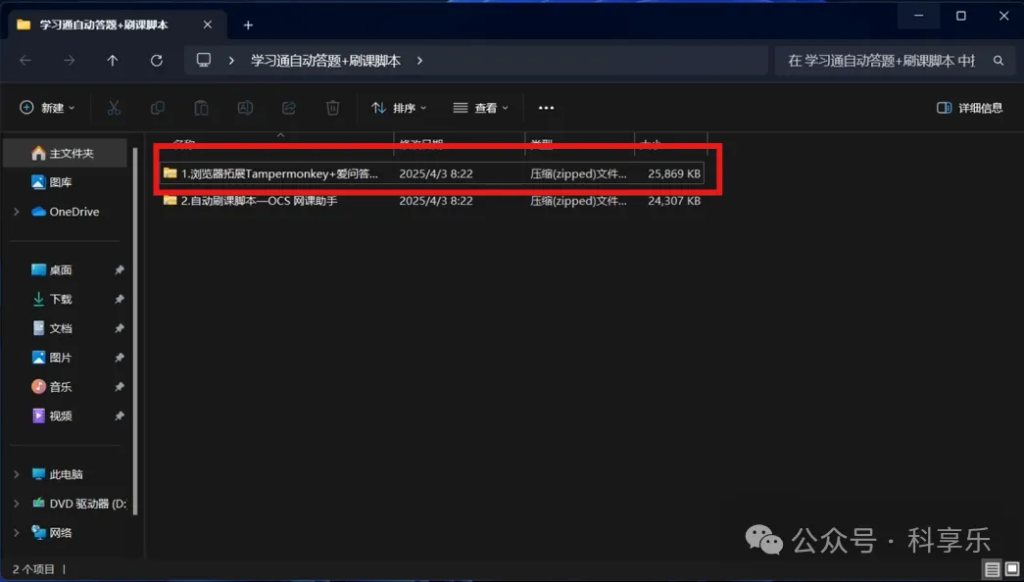Click the 25,869 KB size cell

[674, 174]
